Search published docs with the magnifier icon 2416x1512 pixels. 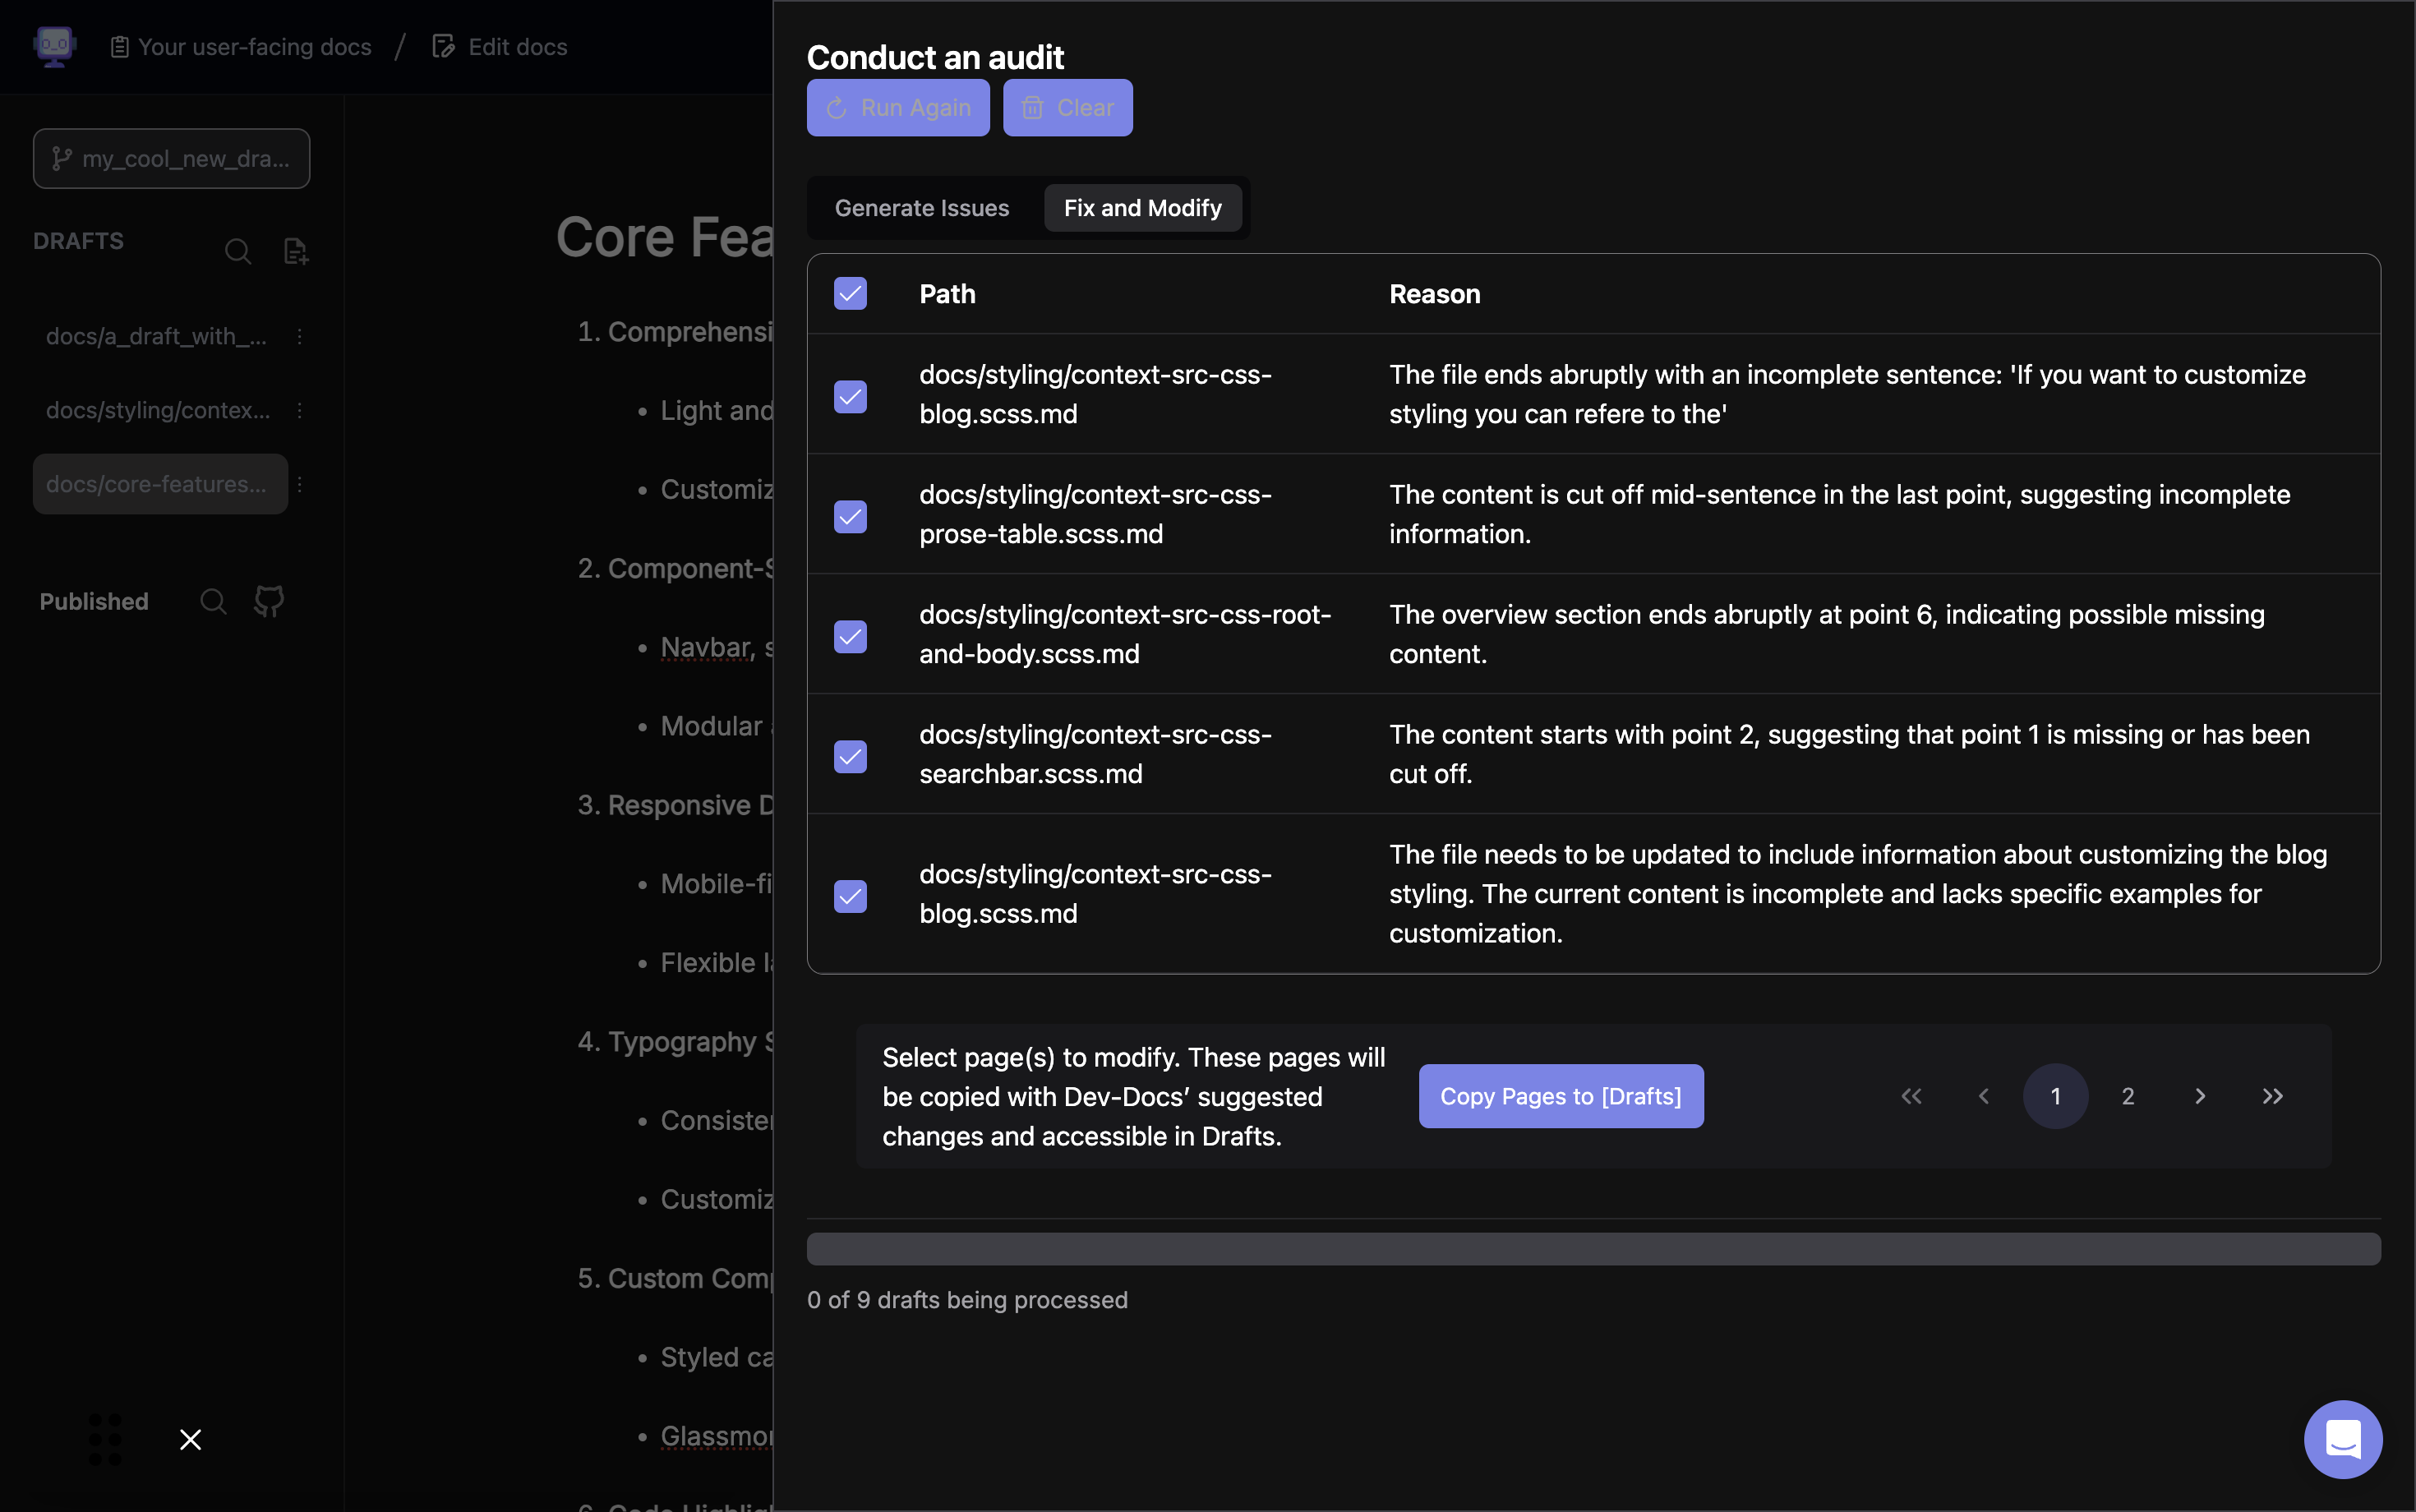[213, 601]
